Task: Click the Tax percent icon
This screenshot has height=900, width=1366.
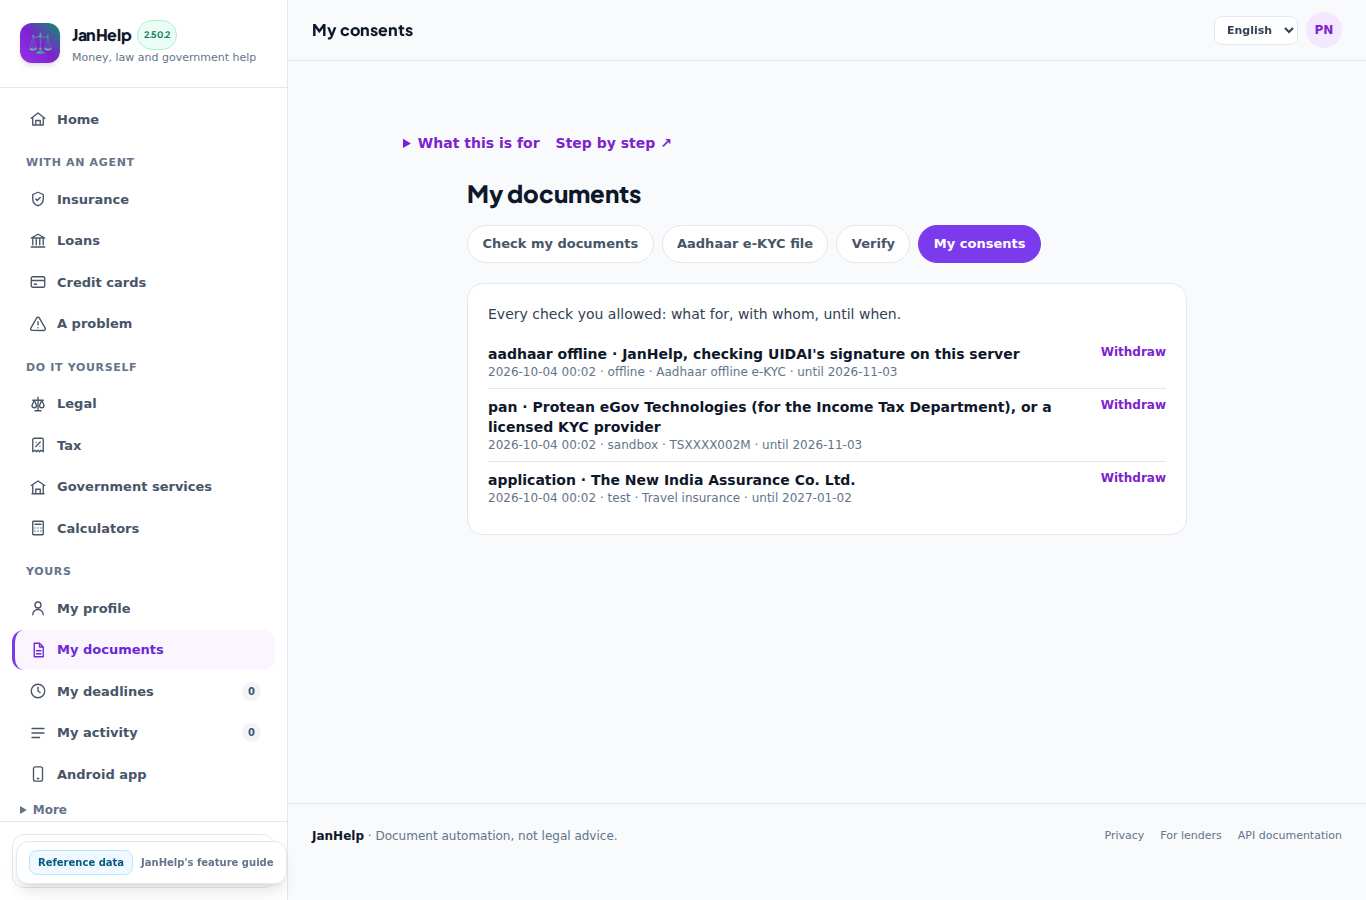Action: [38, 445]
